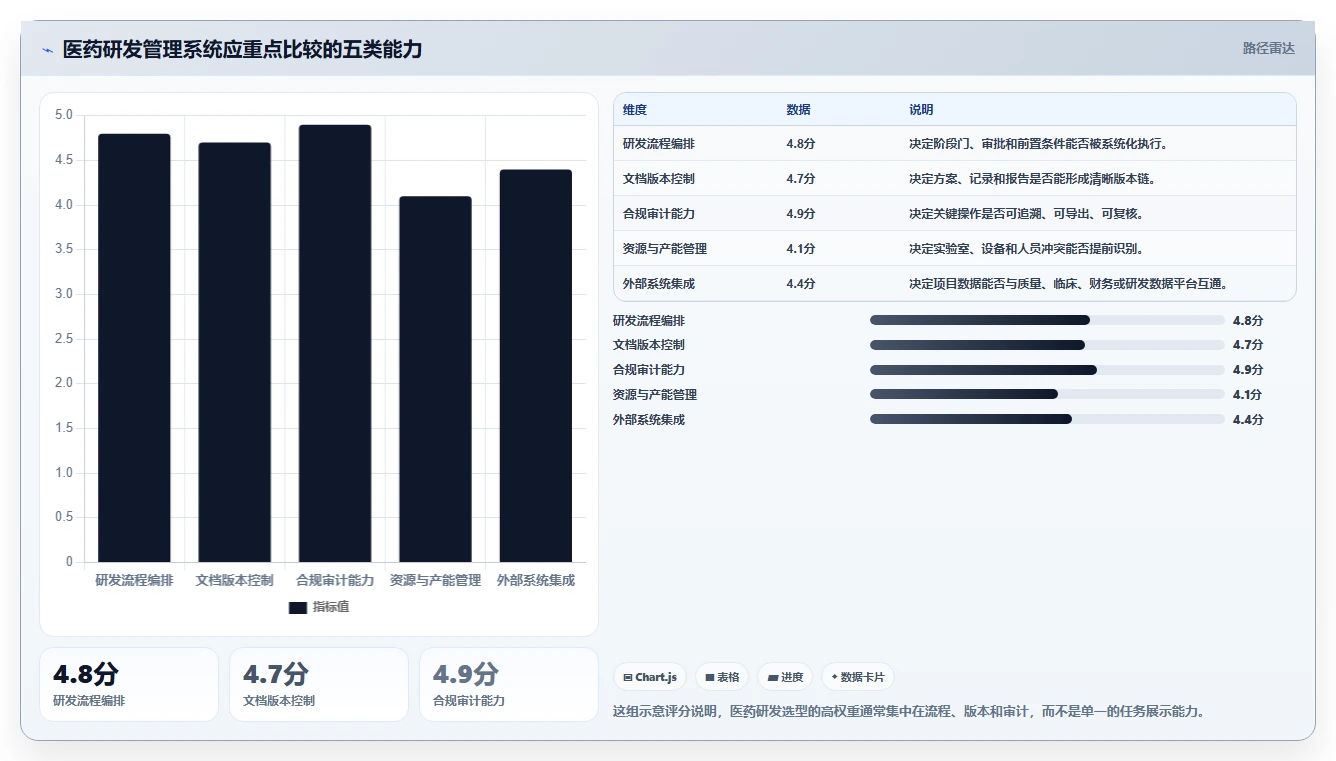Select the 资源与产能管理 table row cell
The image size is (1336, 761).
point(664,249)
